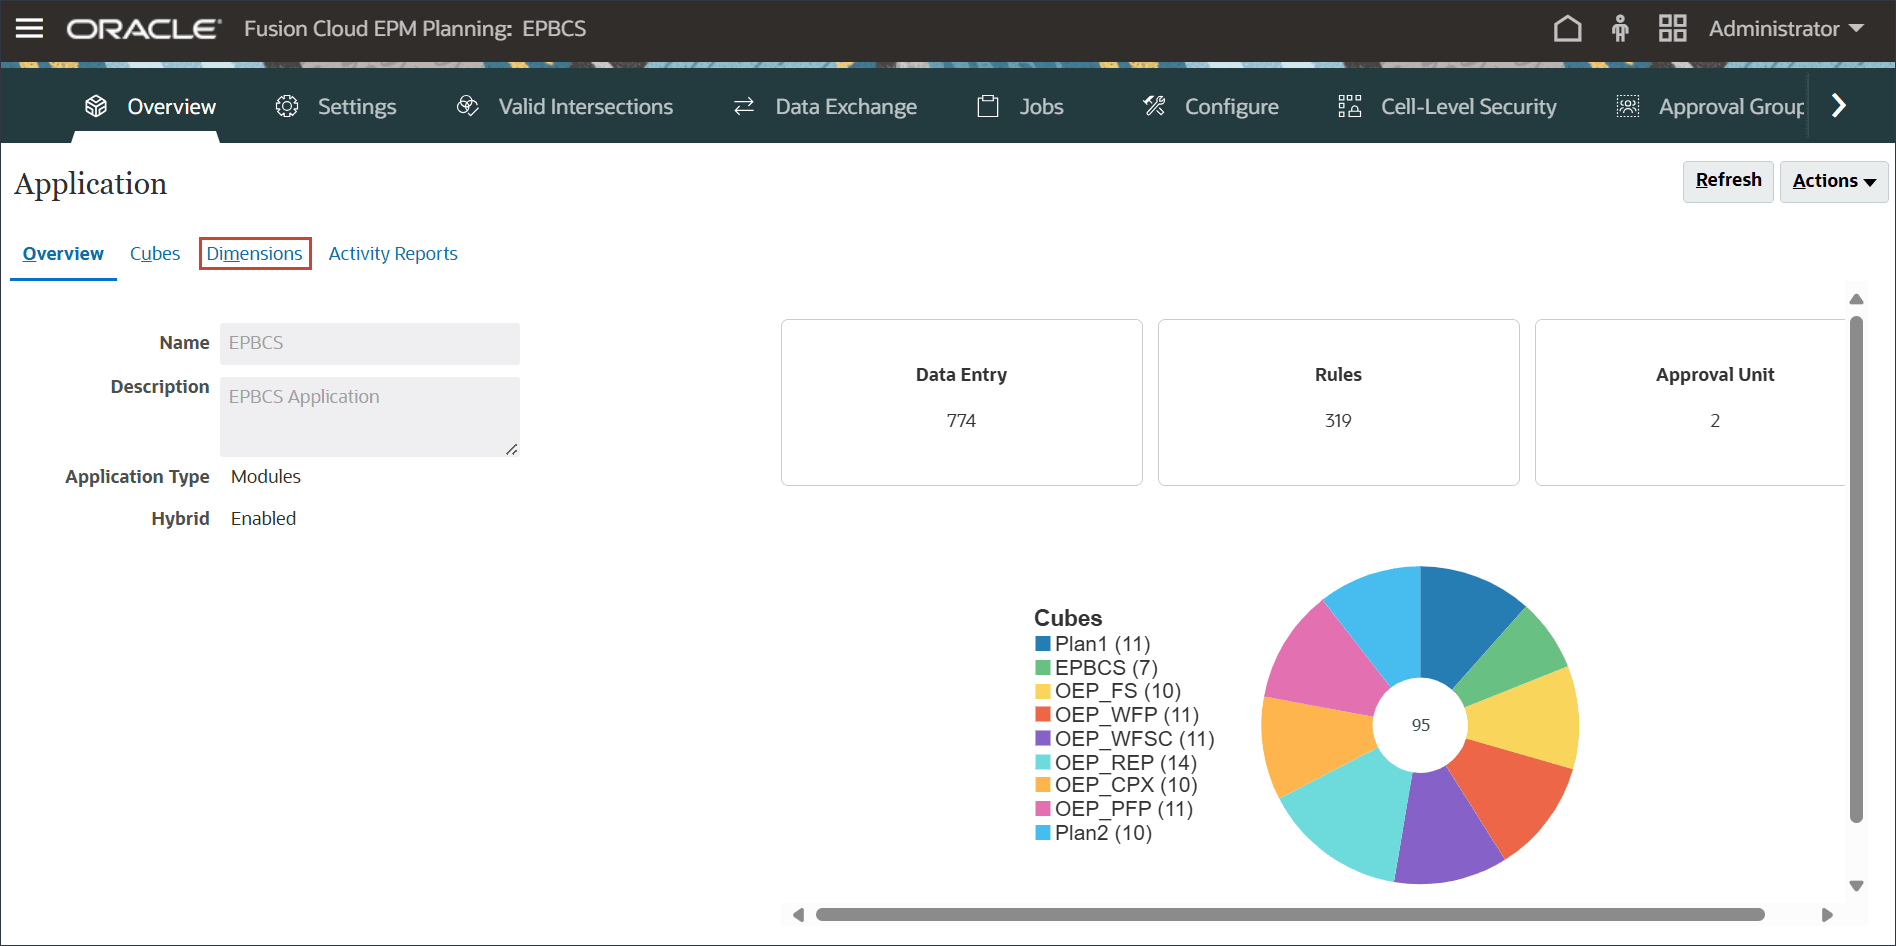1896x946 pixels.
Task: Click the 'Modules' application type value
Action: pyautogui.click(x=266, y=477)
